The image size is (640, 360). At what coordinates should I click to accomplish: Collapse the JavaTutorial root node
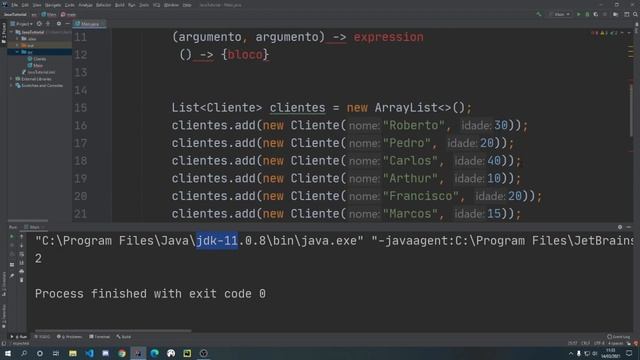click(12, 32)
